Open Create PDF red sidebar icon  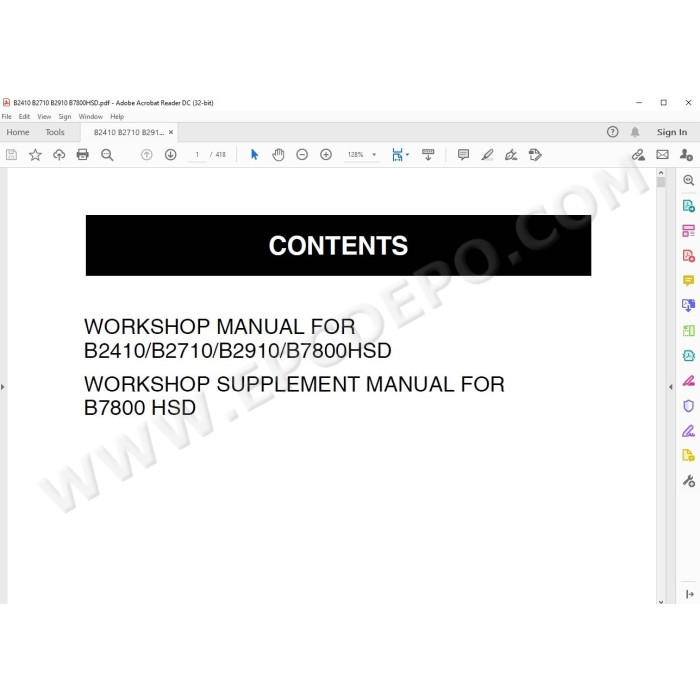pyautogui.click(x=688, y=256)
